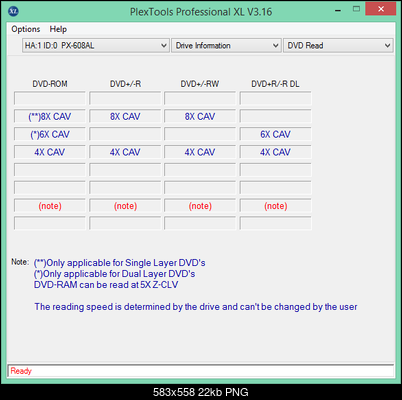
Task: Click the red (note) cell under DVD+/-R
Action: (125, 206)
